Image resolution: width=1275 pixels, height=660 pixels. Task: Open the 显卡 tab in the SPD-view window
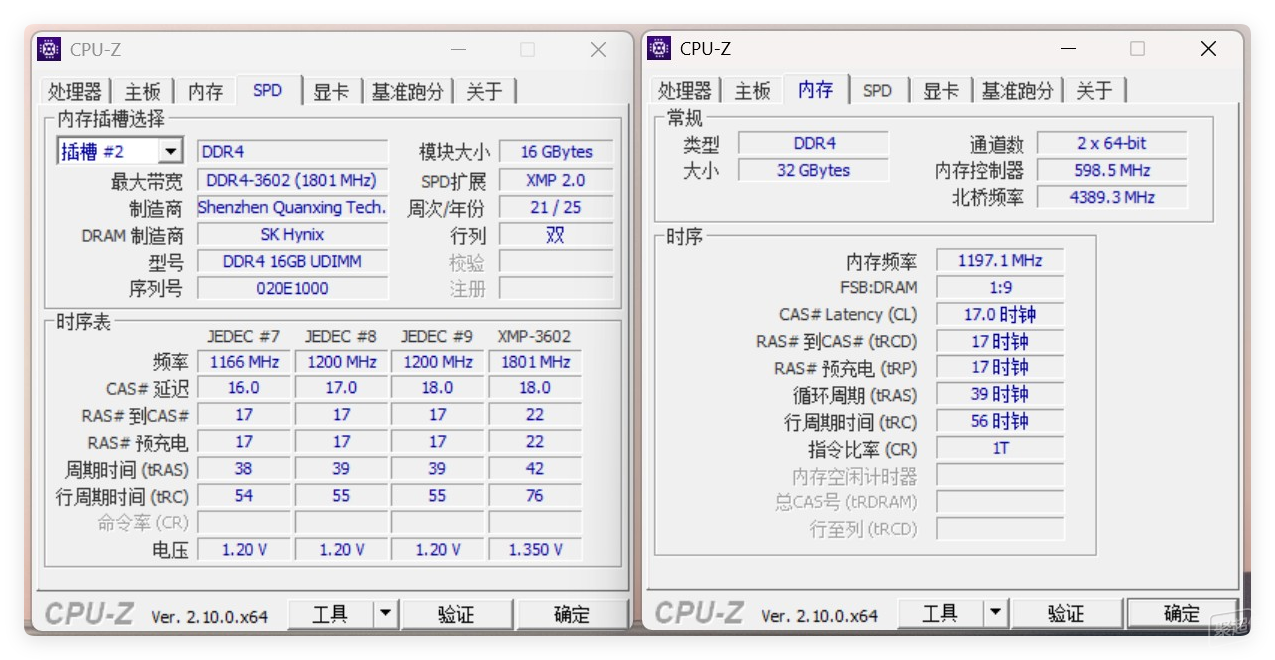pos(331,92)
